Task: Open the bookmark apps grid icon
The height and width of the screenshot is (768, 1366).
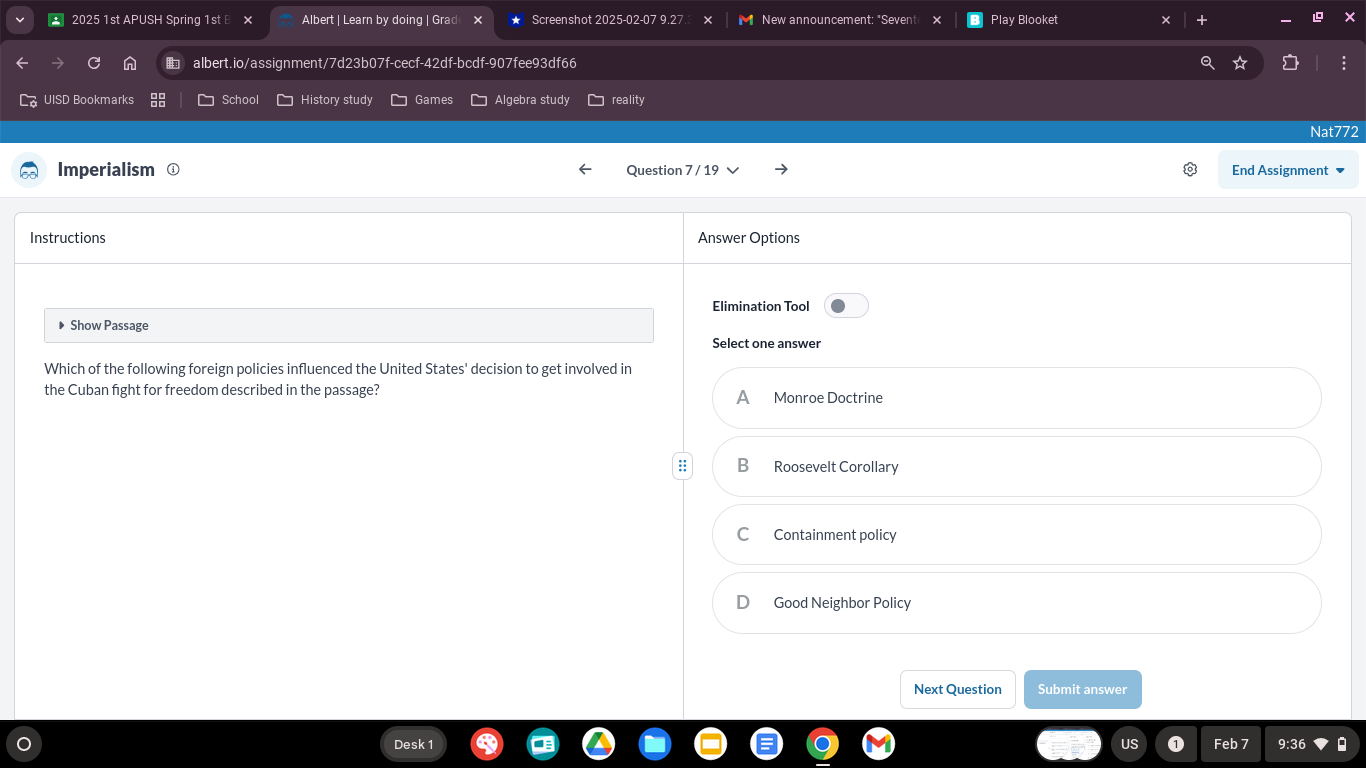Action: point(158,100)
